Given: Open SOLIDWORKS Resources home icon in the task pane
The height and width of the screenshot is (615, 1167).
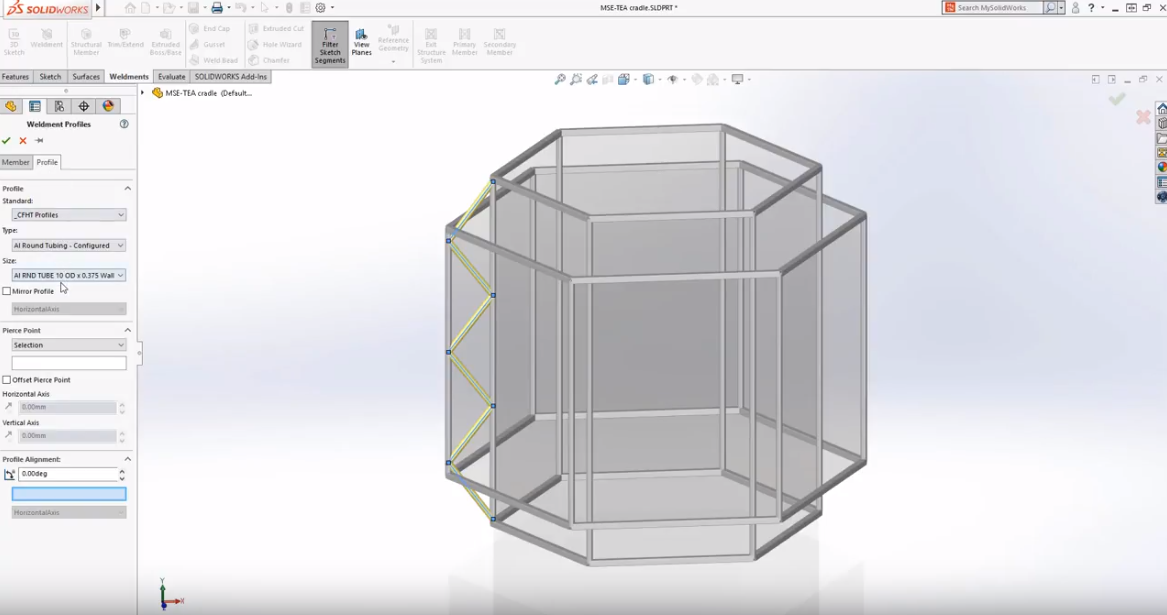Looking at the screenshot, I should [x=1162, y=109].
